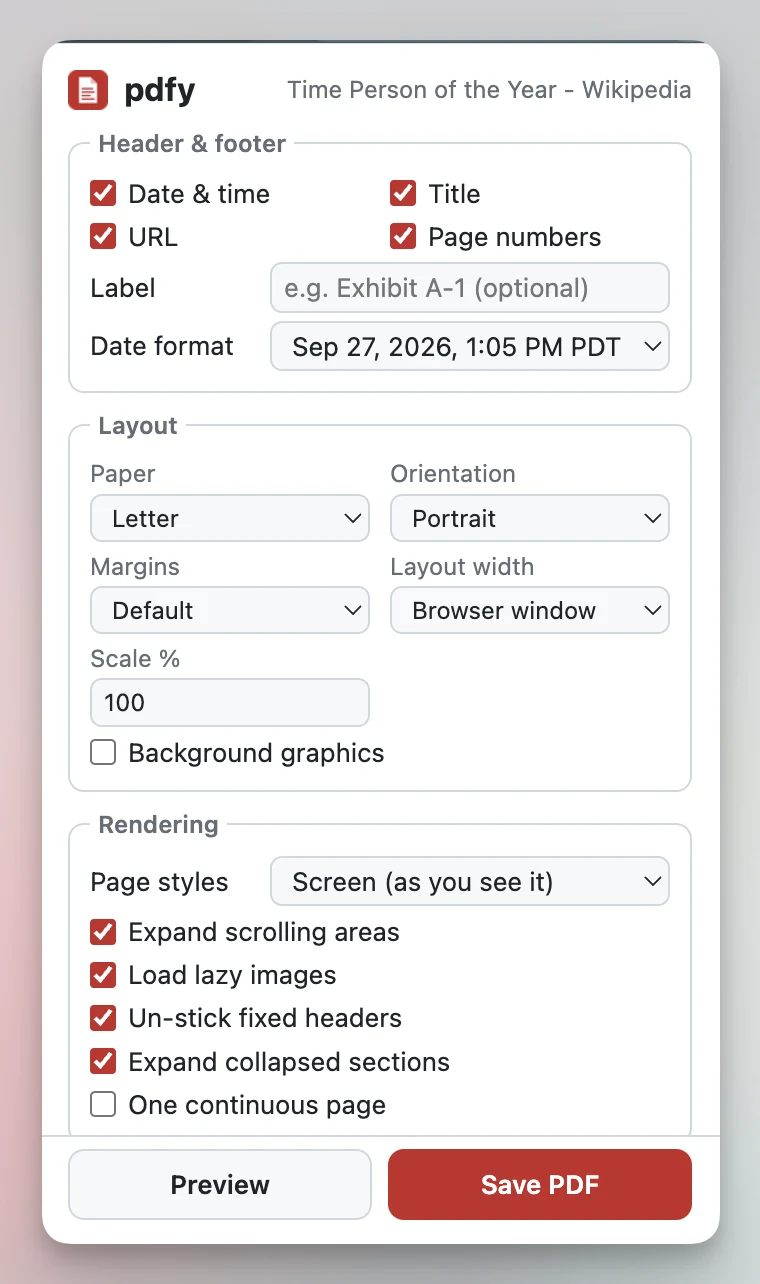Image resolution: width=760 pixels, height=1284 pixels.
Task: Focus the Label text field
Action: [470, 288]
